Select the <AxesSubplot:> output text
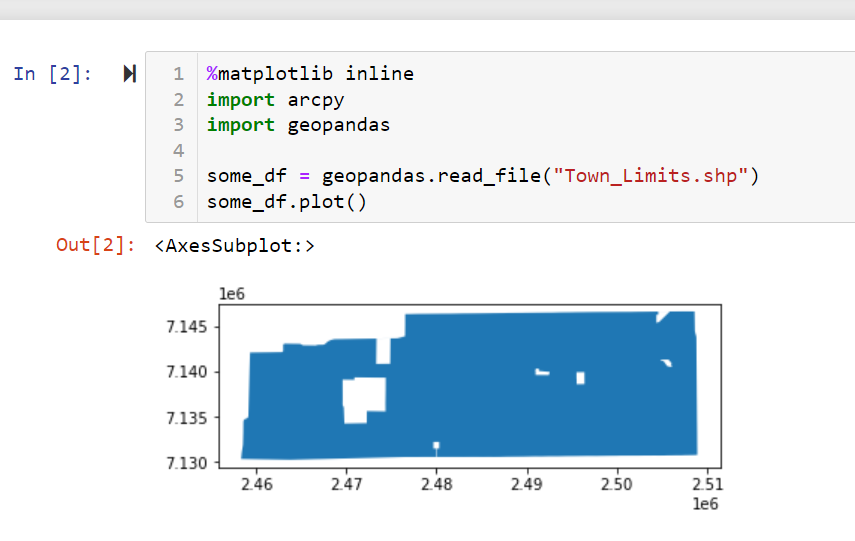This screenshot has width=855, height=541. [x=235, y=245]
